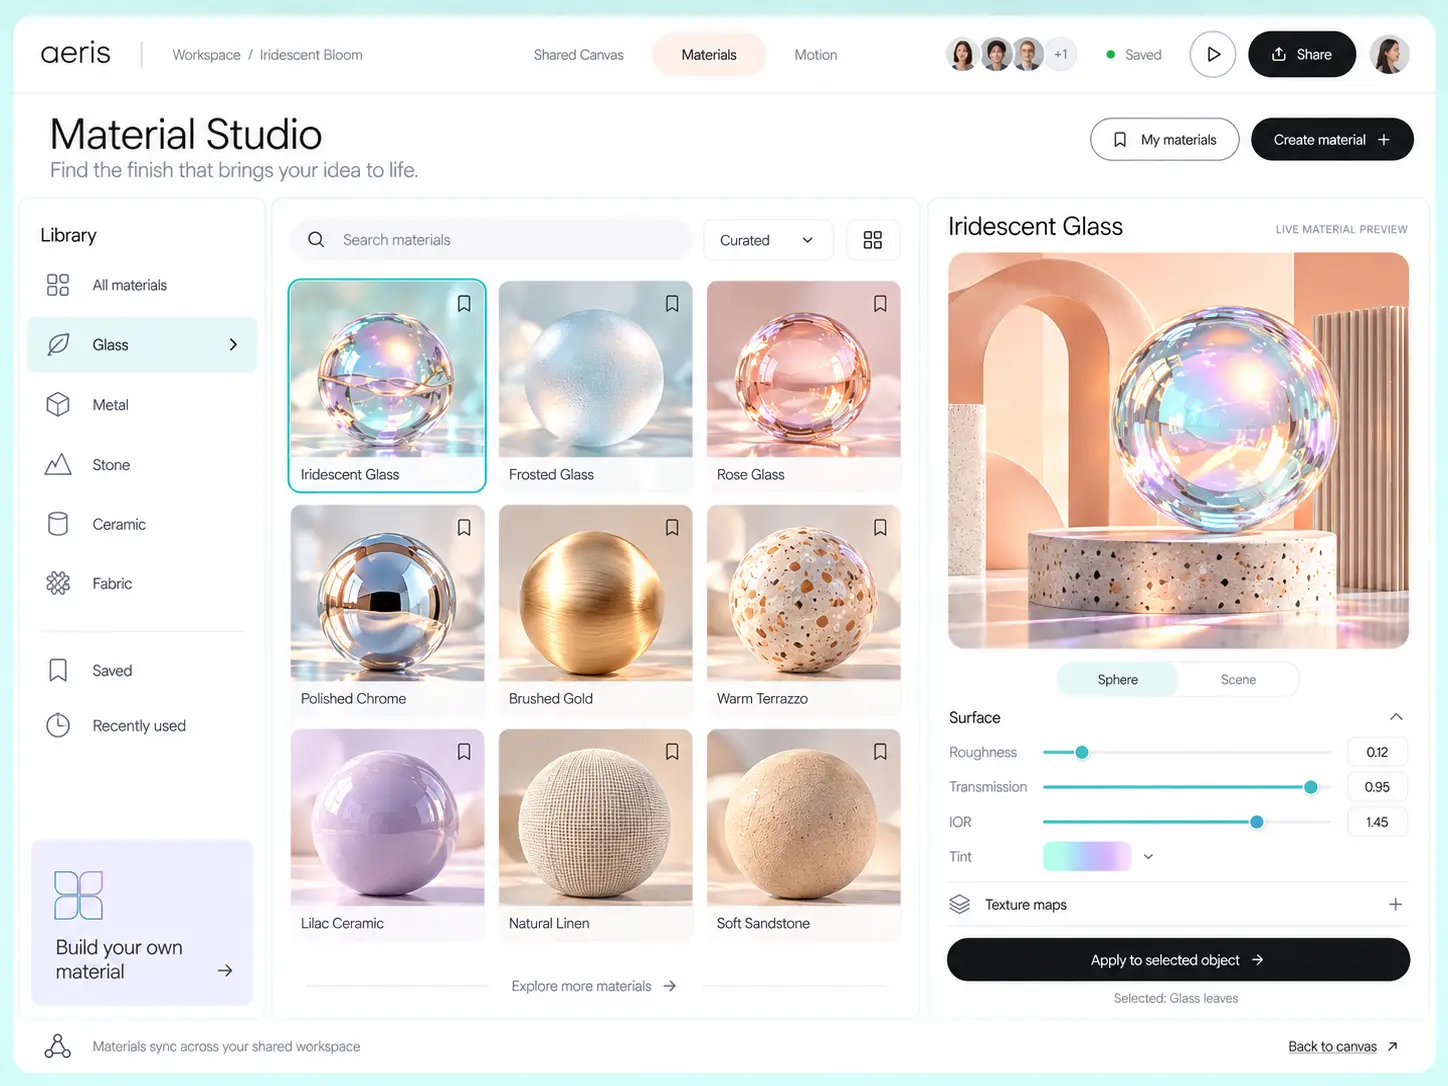Collapse the Surface section chevron
The height and width of the screenshot is (1086, 1448).
[1396, 717]
